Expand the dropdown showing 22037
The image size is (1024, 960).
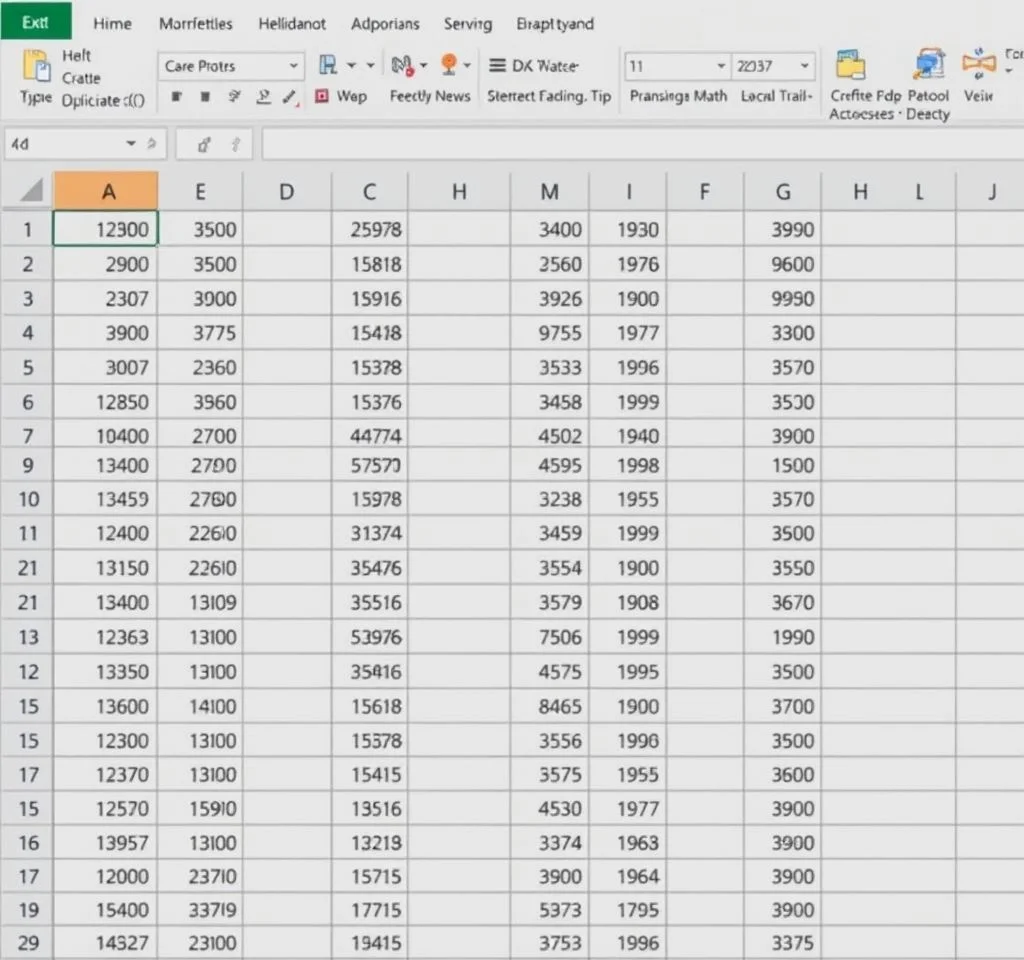click(803, 66)
